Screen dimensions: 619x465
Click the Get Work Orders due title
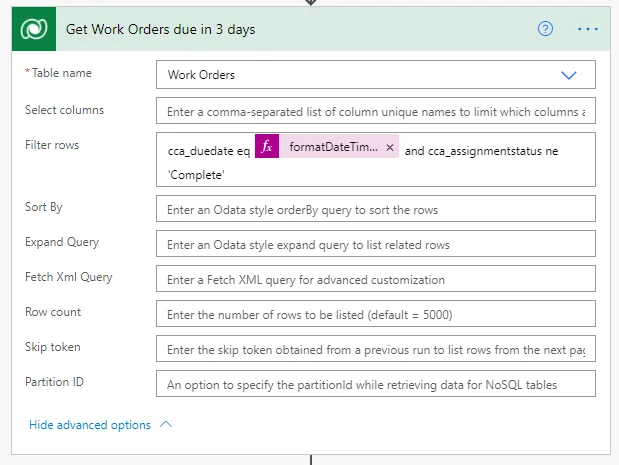160,29
